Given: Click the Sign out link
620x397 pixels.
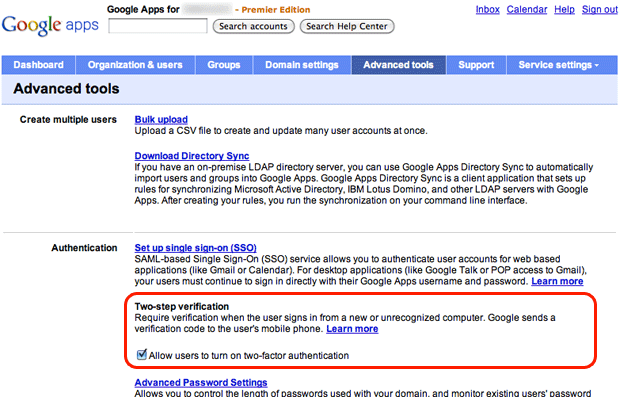Looking at the screenshot, I should (599, 9).
